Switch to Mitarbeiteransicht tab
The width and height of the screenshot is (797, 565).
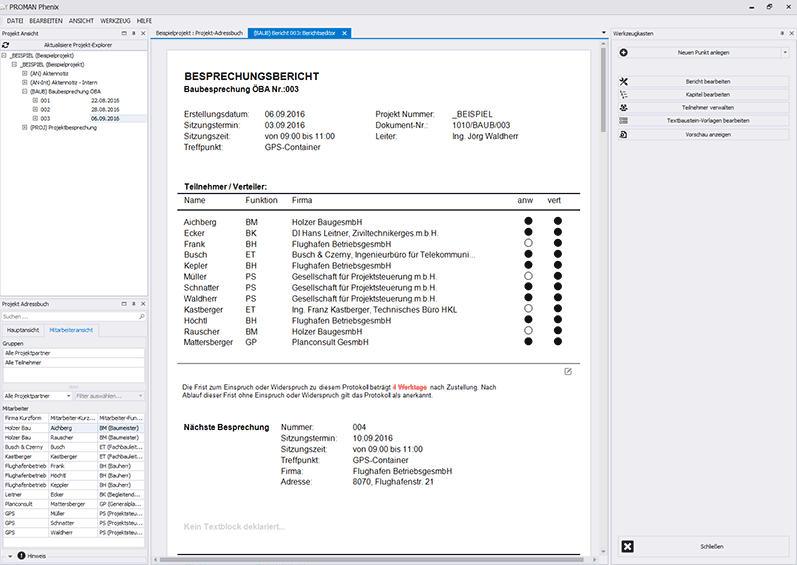point(71,330)
